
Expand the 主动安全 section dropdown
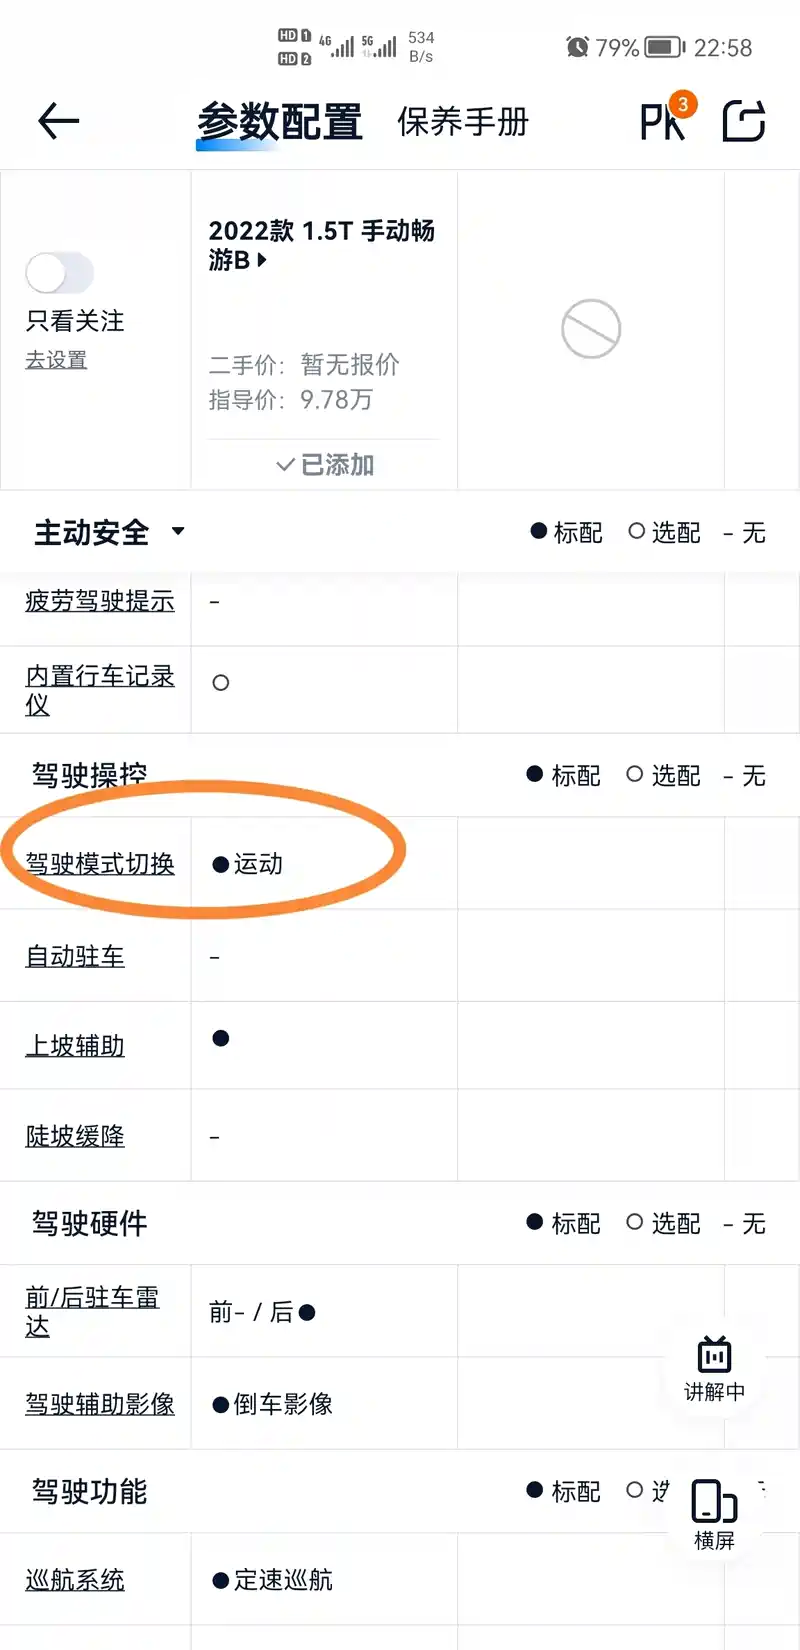(178, 531)
